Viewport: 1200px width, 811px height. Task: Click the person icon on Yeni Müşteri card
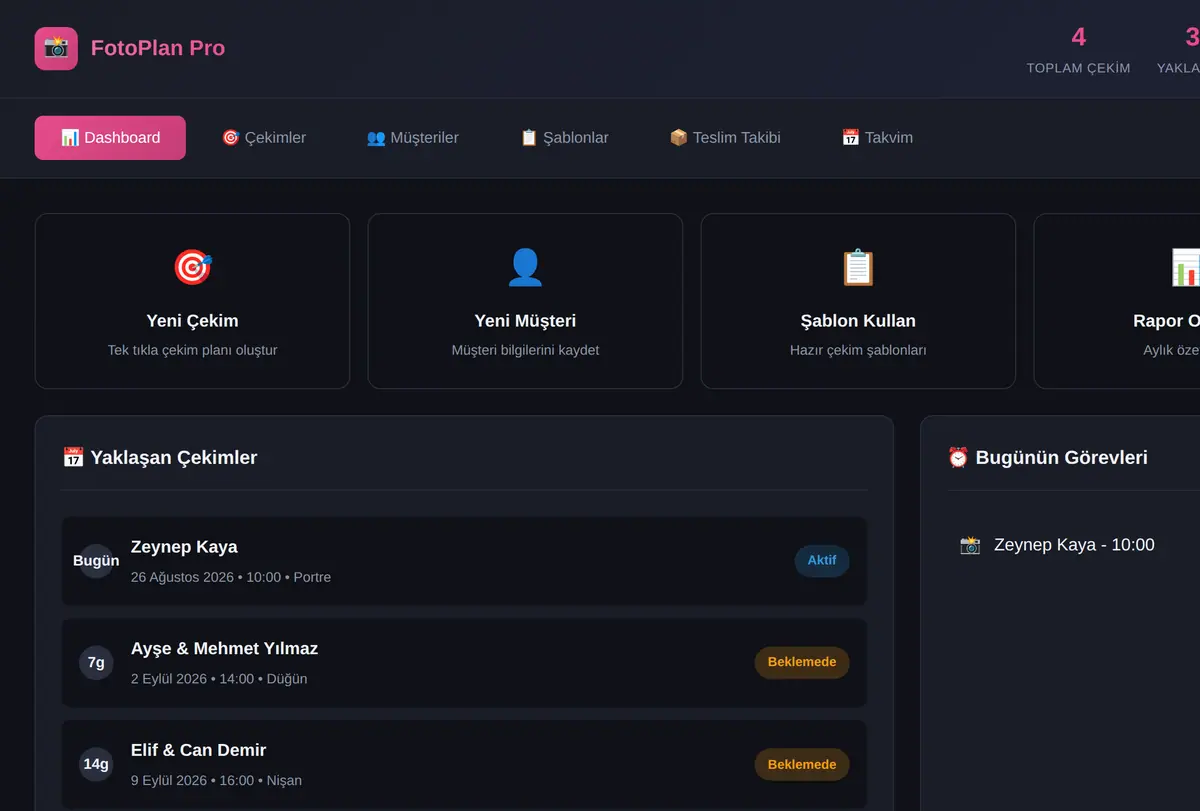(525, 267)
